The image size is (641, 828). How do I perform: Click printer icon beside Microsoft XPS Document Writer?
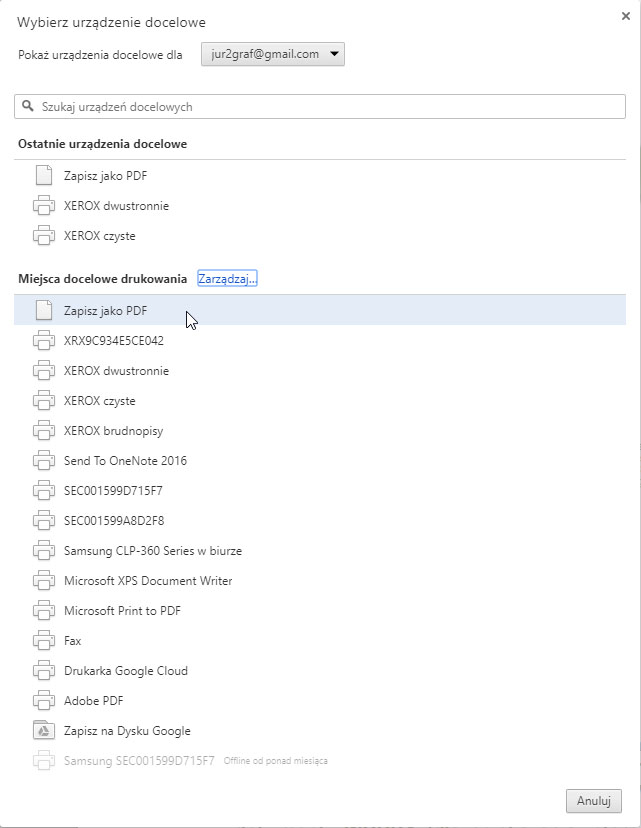[x=43, y=581]
